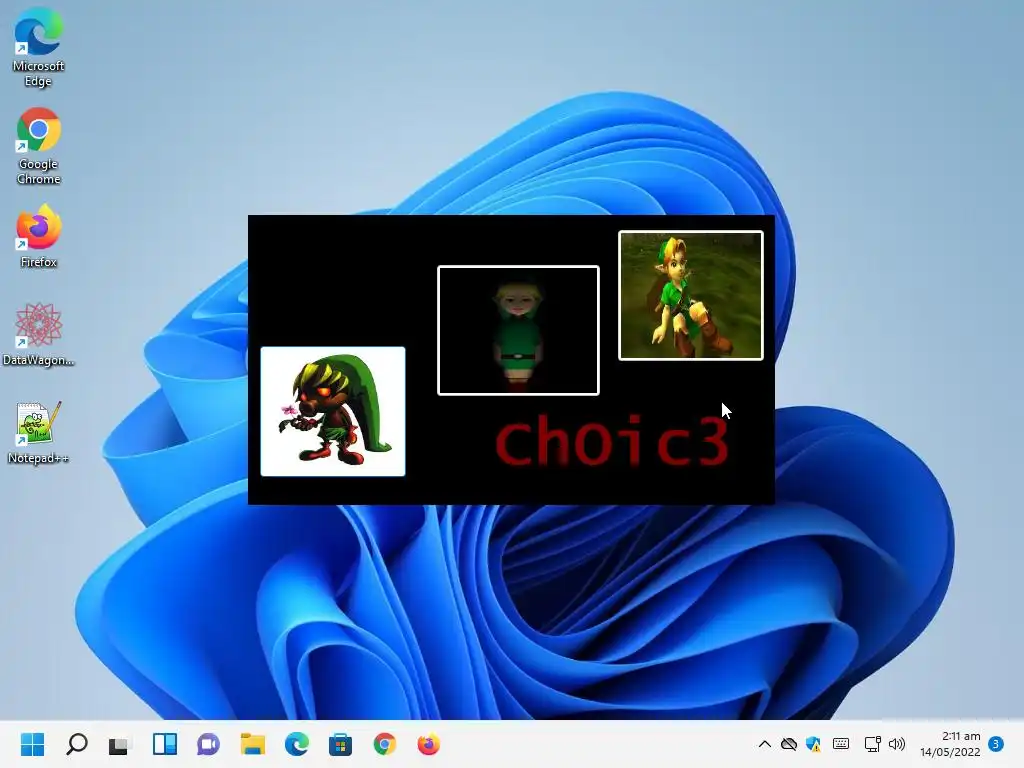Open Google Chrome desktop shortcut

38,146
